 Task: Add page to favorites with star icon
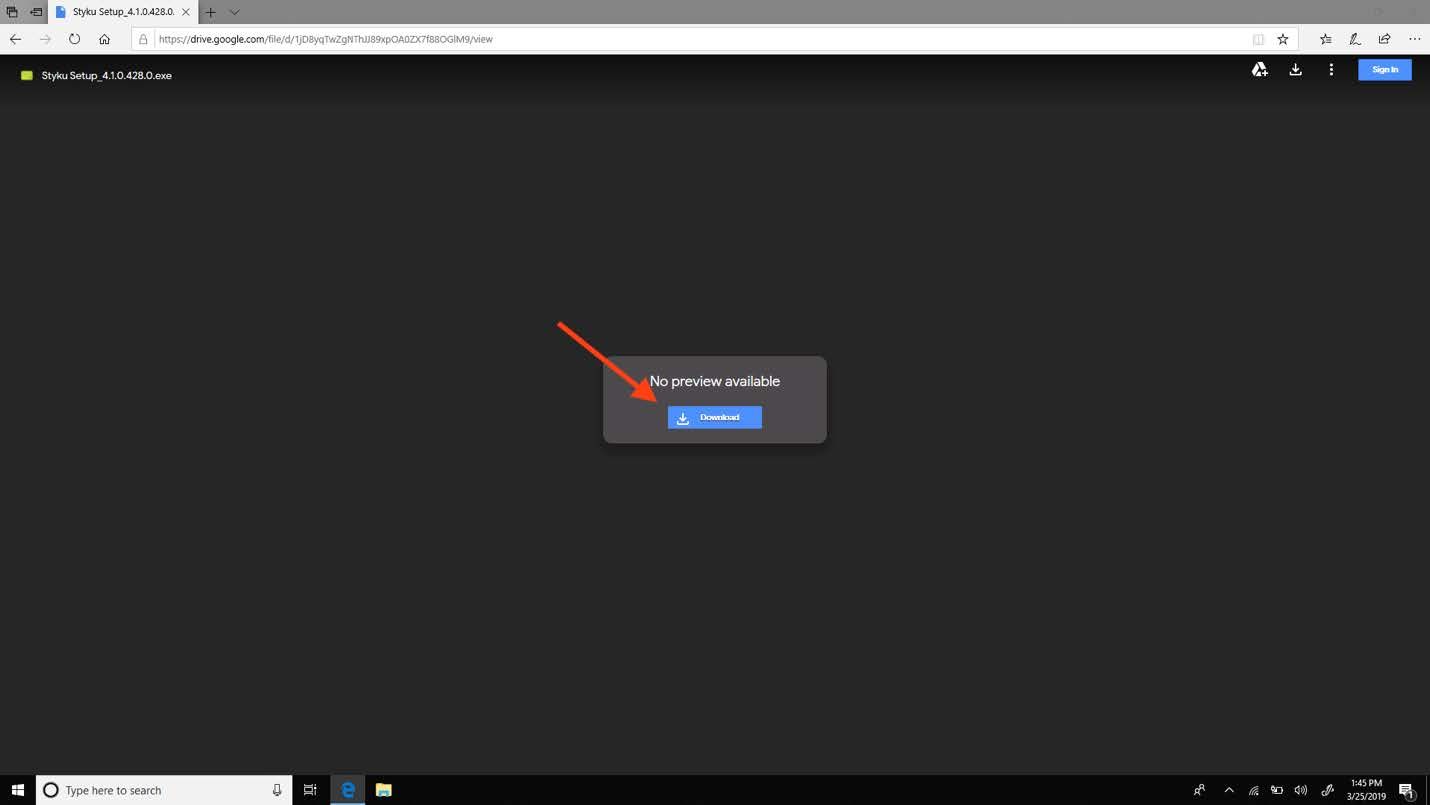pos(1283,39)
